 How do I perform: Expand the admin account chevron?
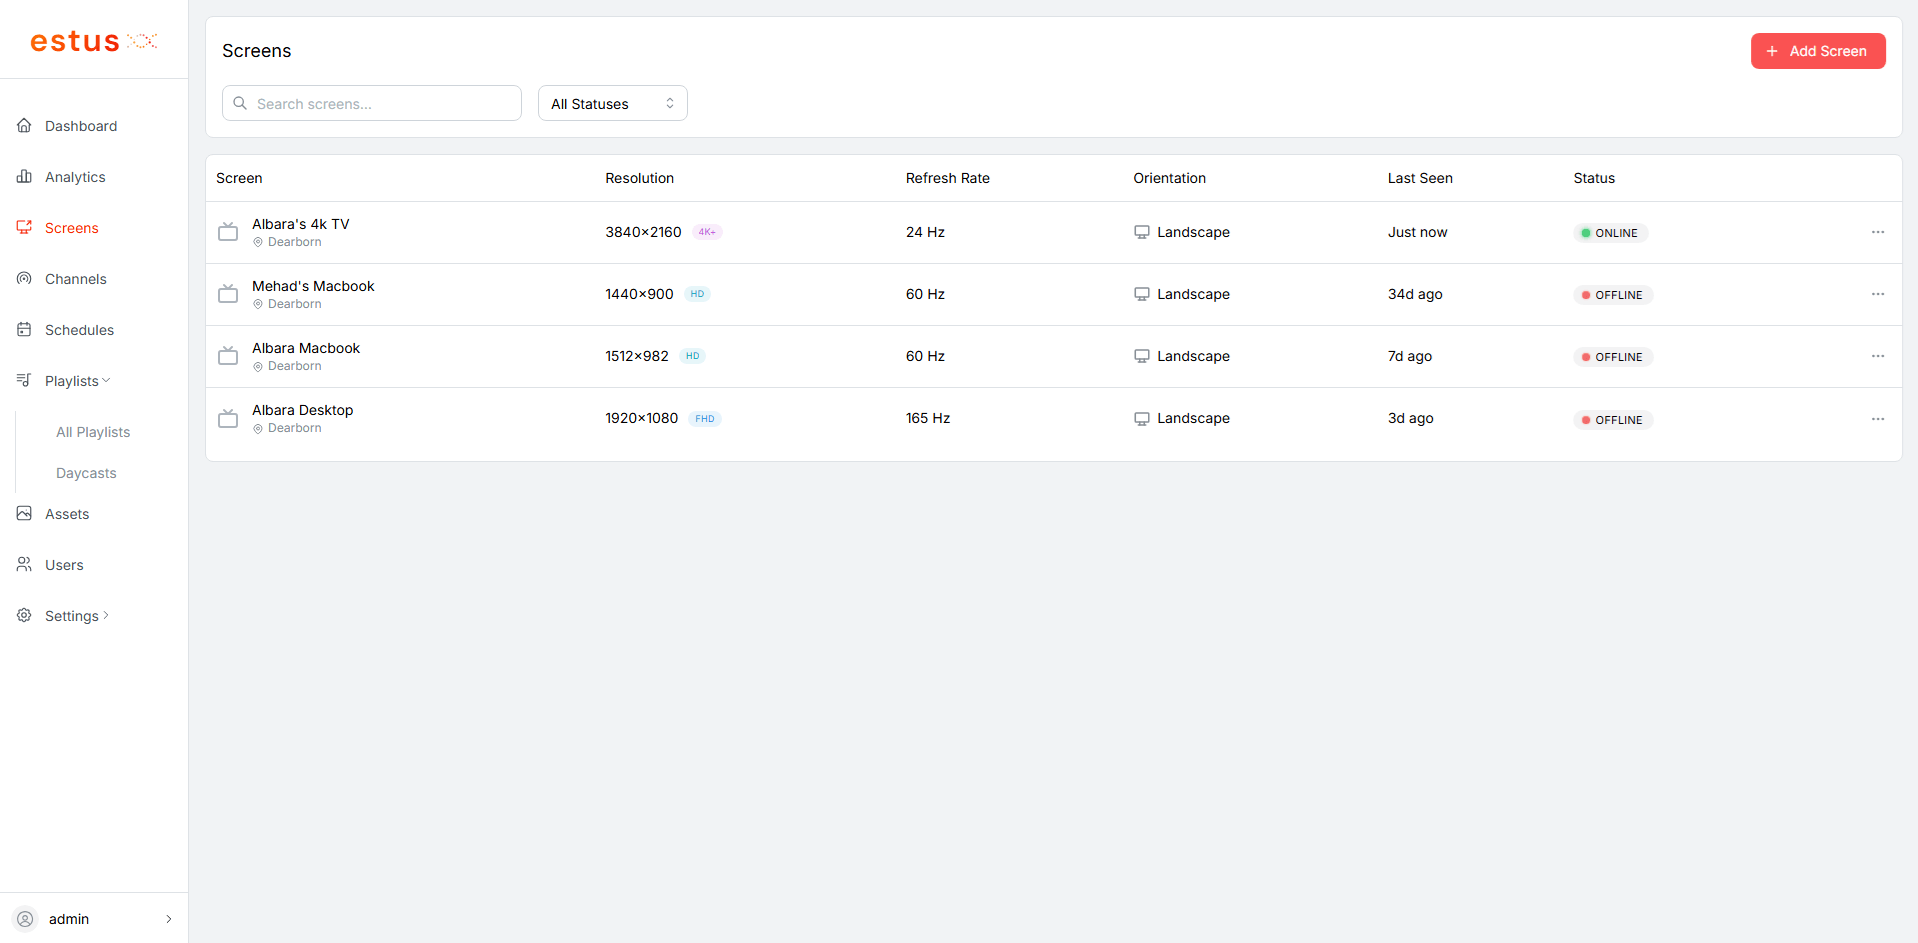[169, 918]
